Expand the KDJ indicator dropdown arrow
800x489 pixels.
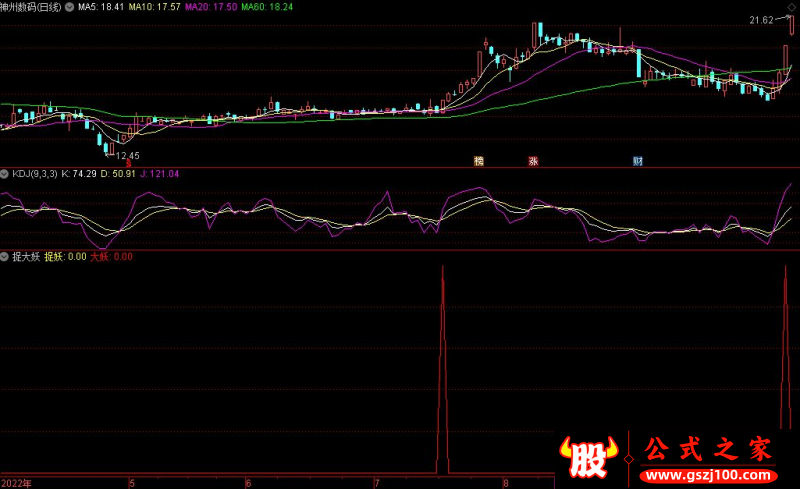coord(5,174)
